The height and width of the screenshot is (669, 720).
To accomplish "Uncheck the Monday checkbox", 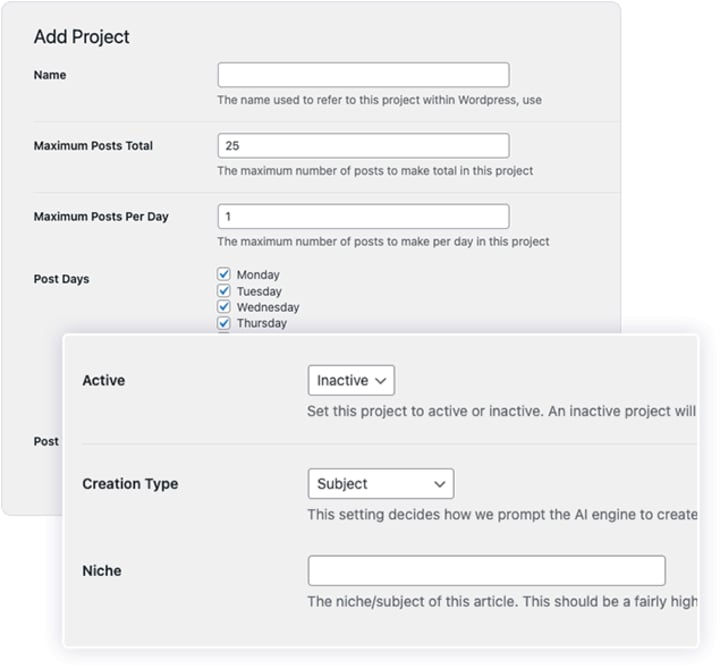I will point(224,274).
